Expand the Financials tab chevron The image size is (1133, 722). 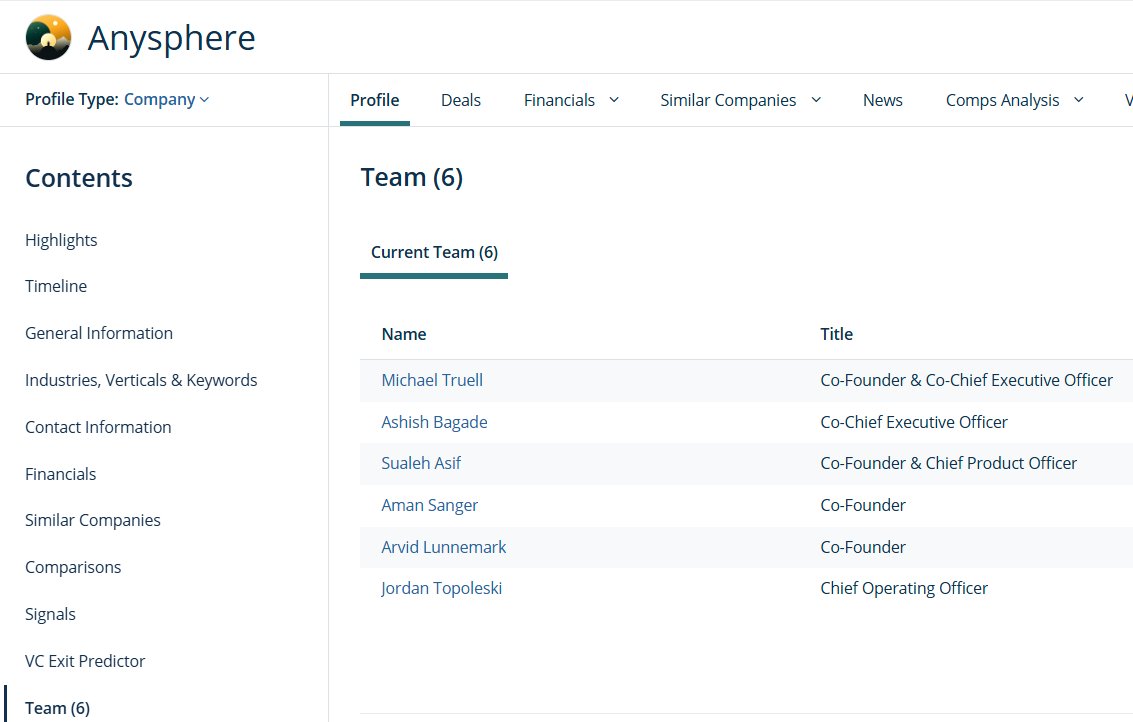tap(614, 100)
